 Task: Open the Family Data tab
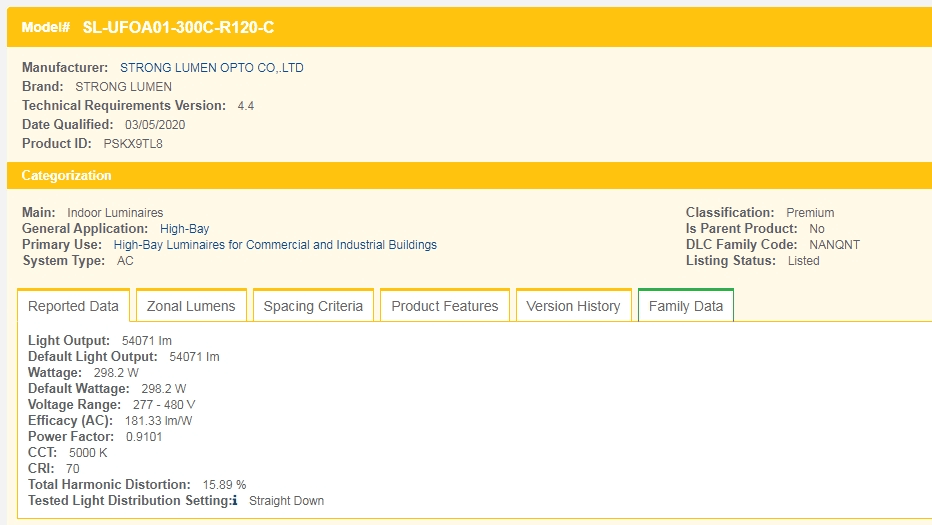pyautogui.click(x=685, y=306)
